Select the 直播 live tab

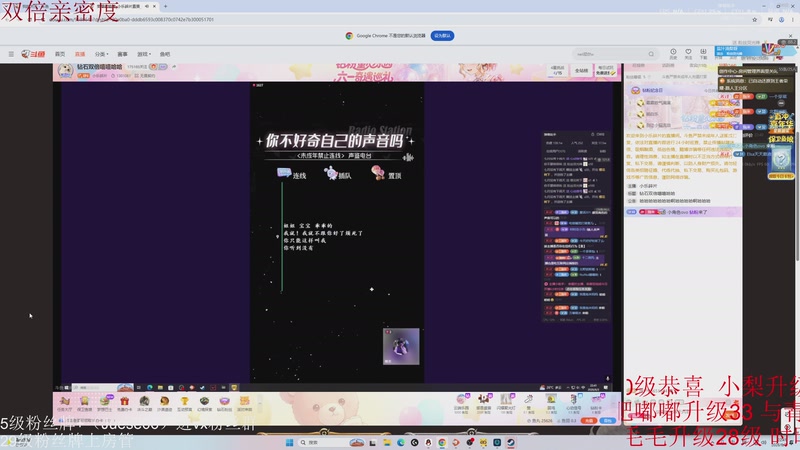tap(80, 54)
